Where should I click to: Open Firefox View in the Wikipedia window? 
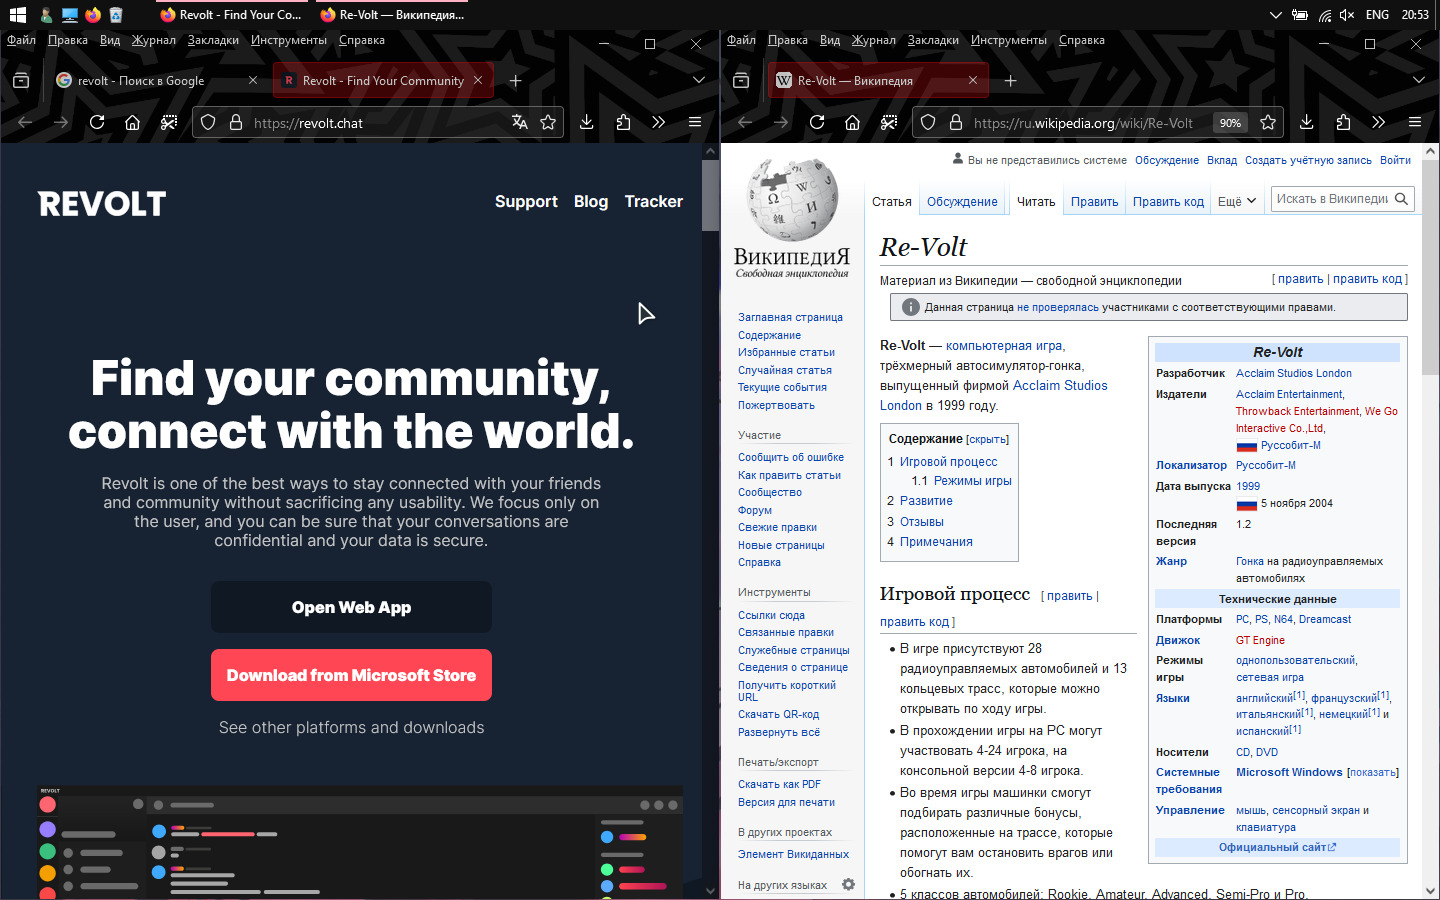pos(741,80)
